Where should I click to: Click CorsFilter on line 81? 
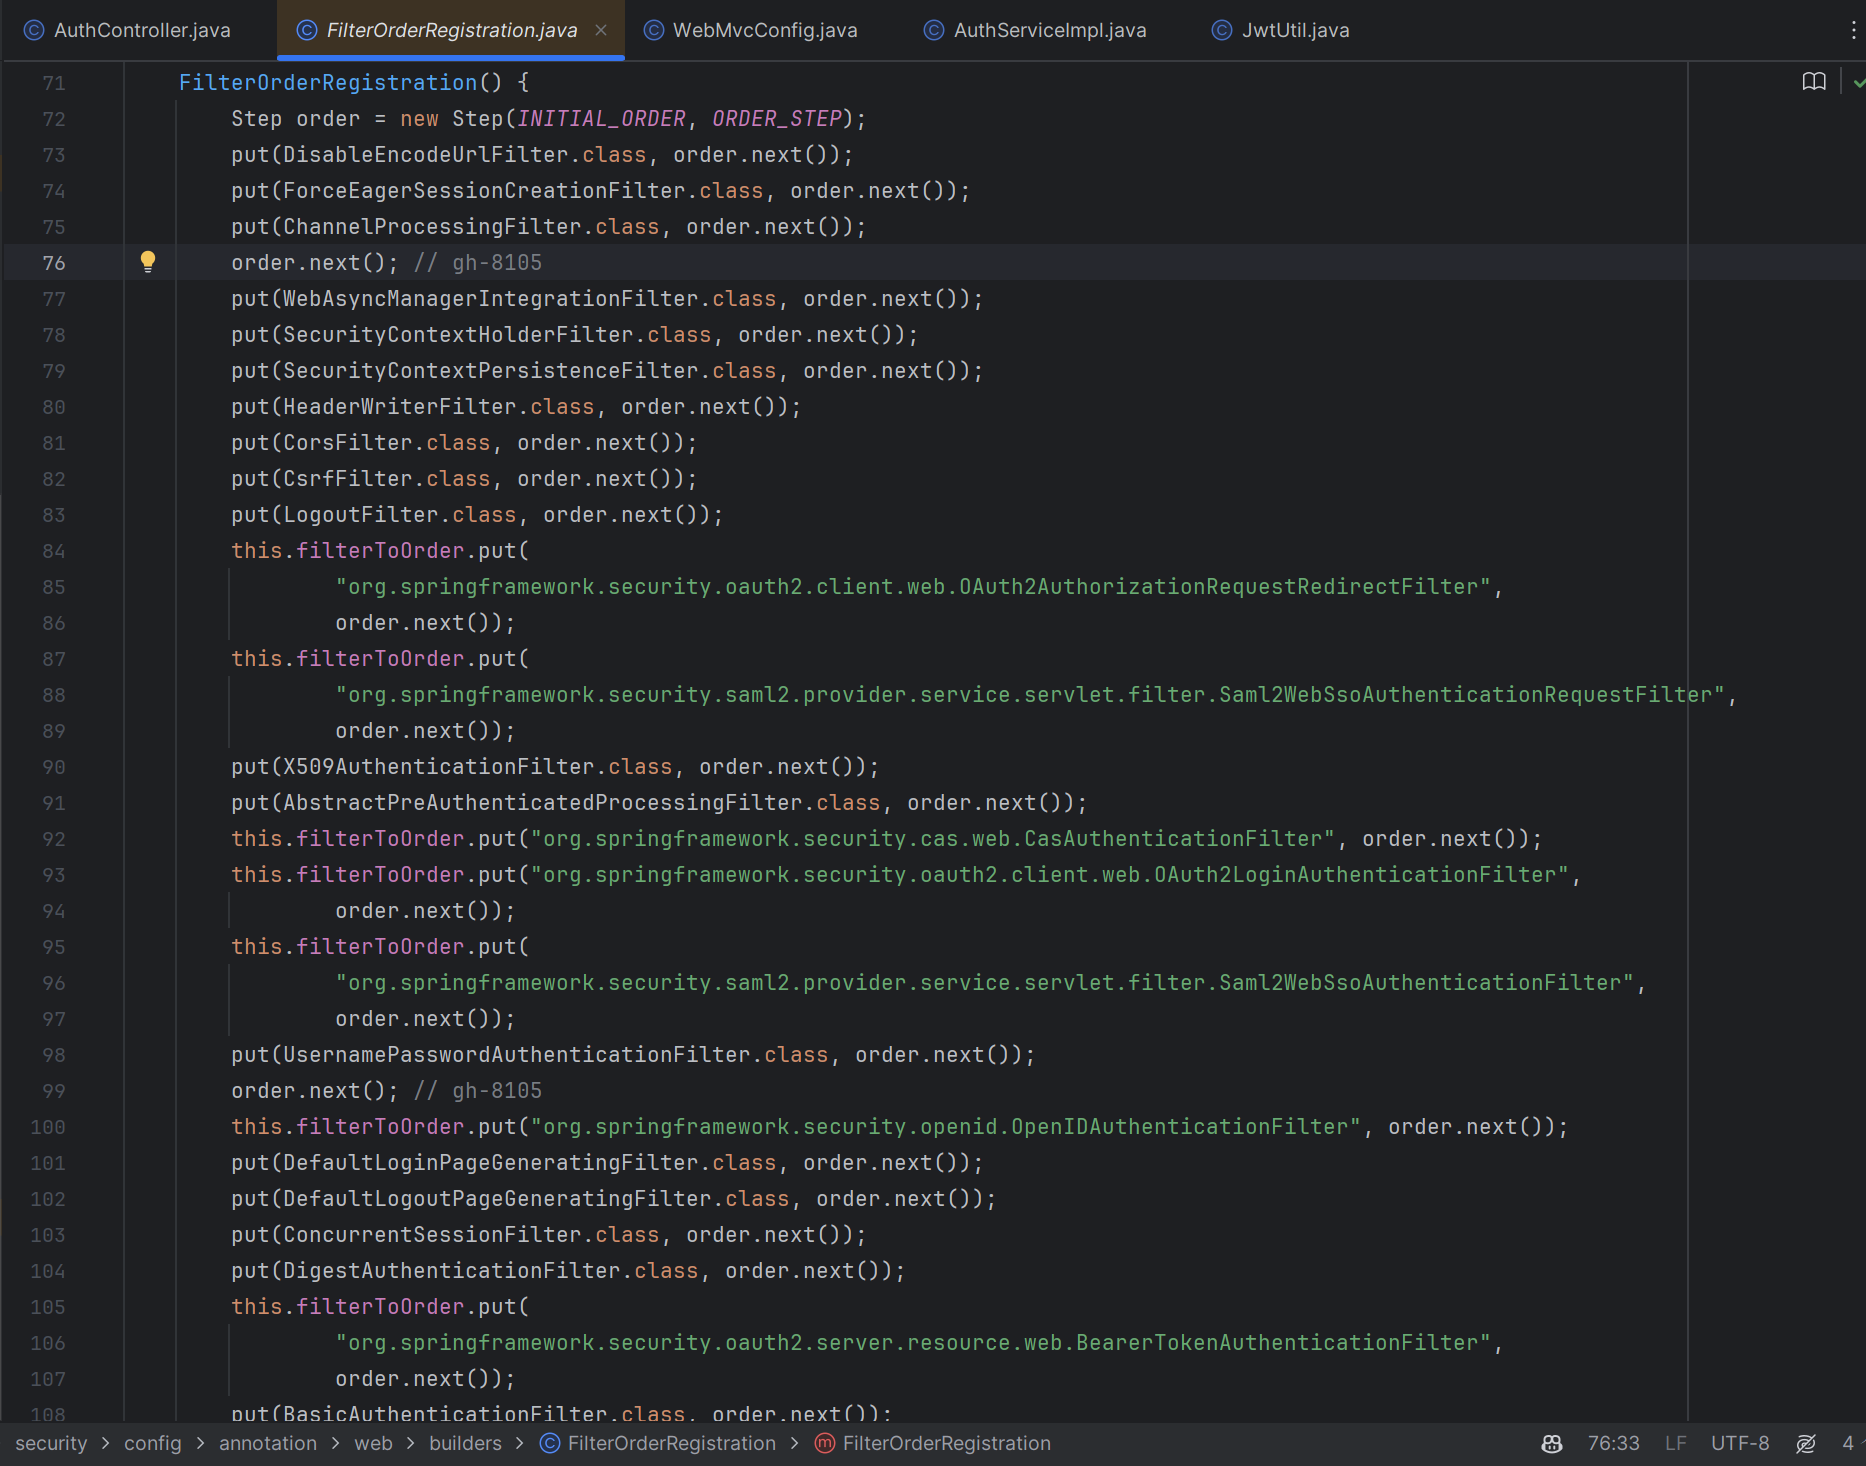click(x=348, y=443)
